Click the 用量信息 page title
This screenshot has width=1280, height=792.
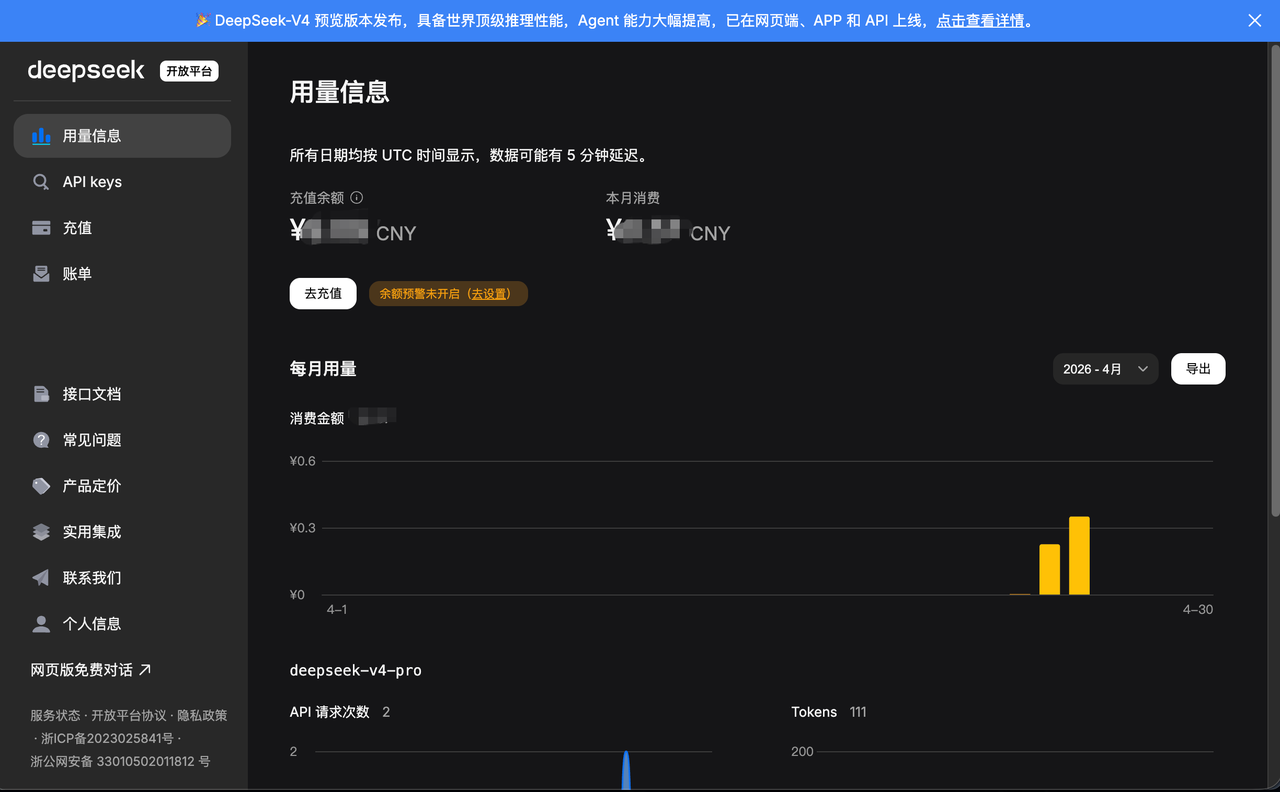340,92
